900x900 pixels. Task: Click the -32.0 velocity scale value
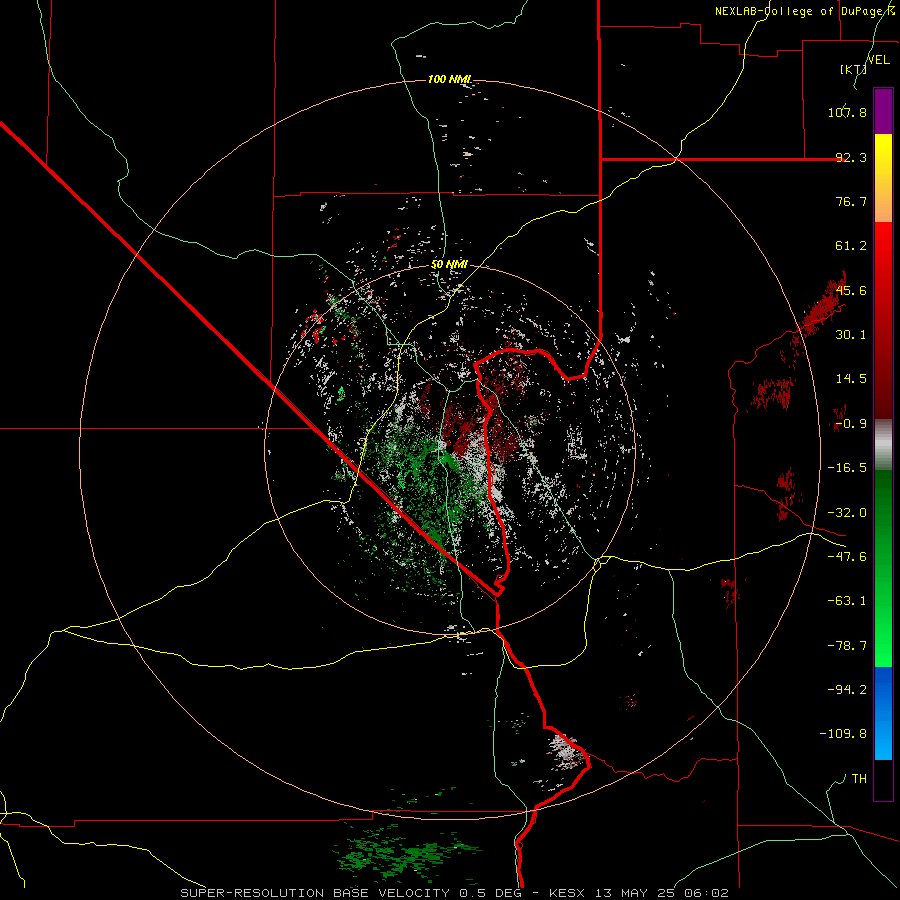tap(847, 513)
